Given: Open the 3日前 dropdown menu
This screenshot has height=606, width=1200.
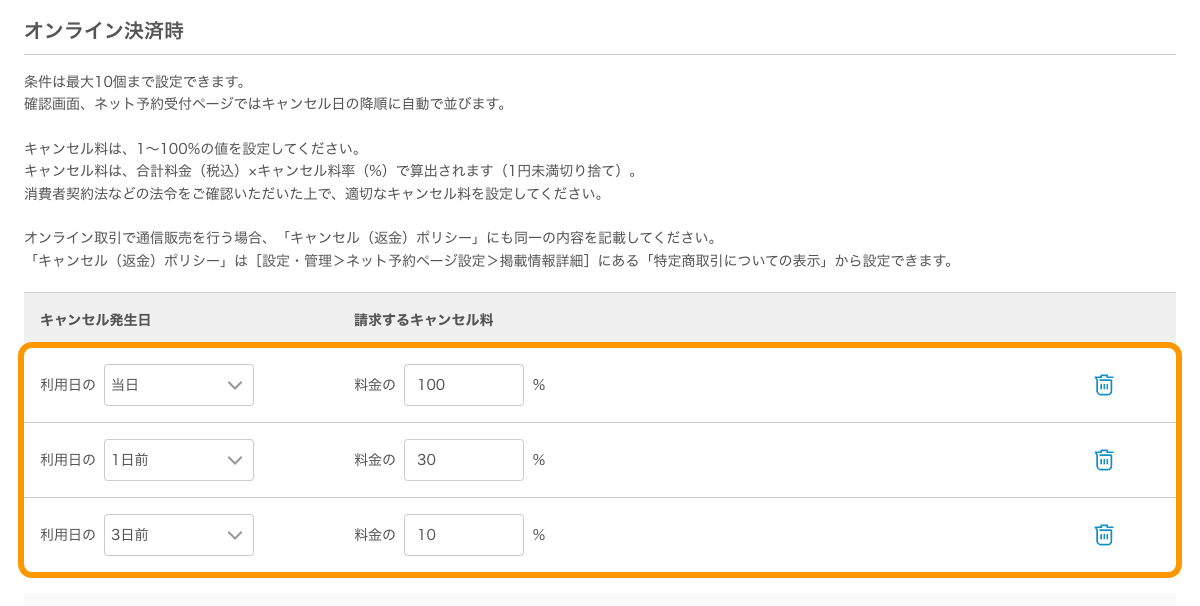Looking at the screenshot, I should coord(179,535).
